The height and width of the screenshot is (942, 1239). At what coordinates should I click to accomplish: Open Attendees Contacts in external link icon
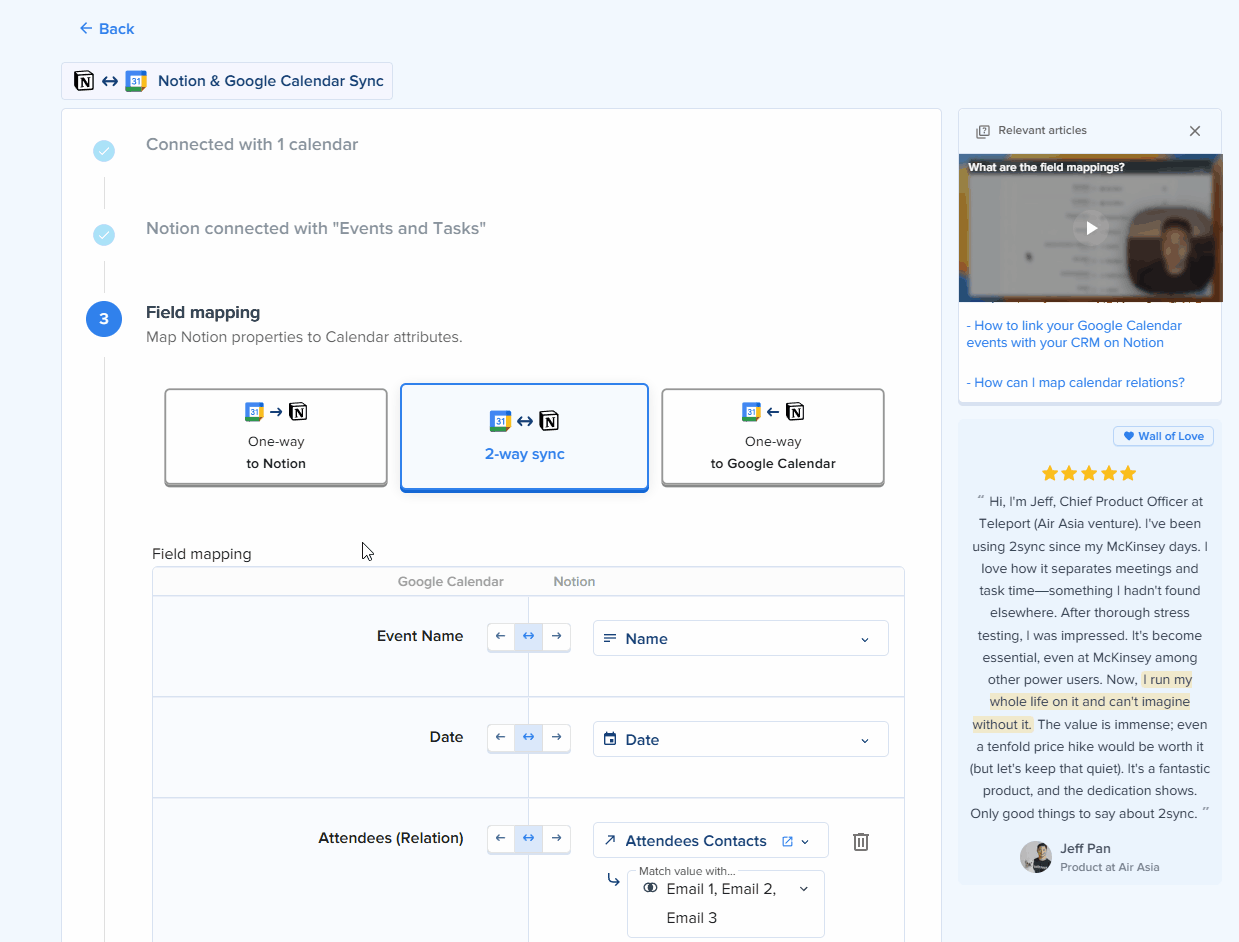(x=787, y=841)
